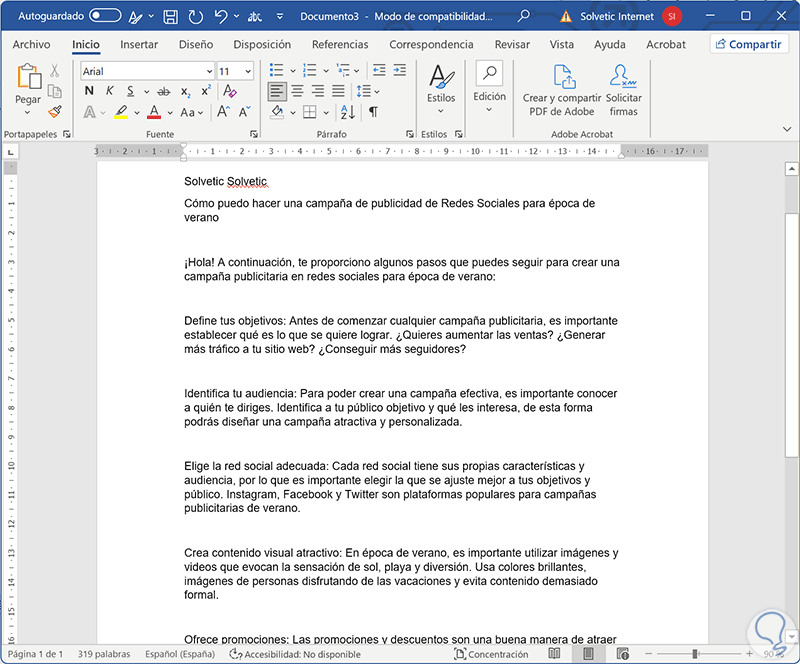Toggle bold (N) formatting
This screenshot has width=800, height=664.
coord(89,91)
